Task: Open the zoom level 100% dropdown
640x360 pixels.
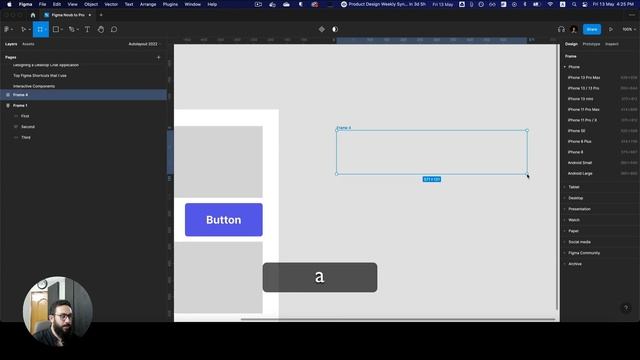Action: pos(629,29)
